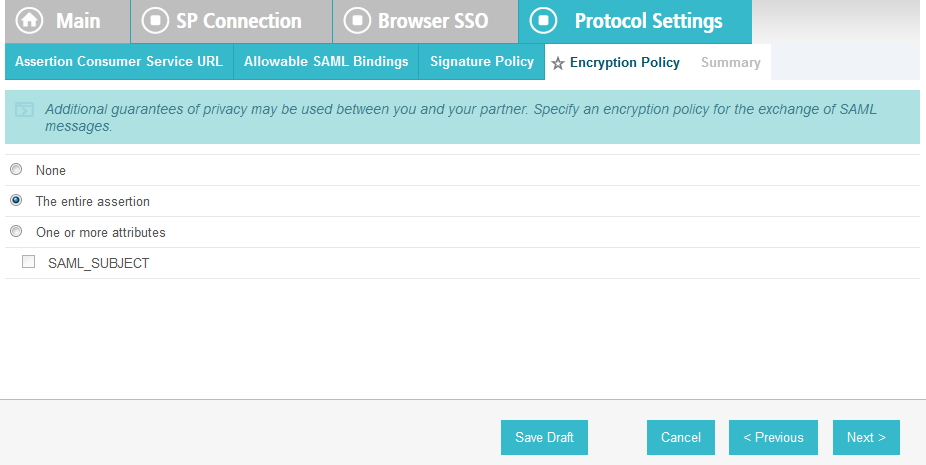Go to the Signature Policy tab
The width and height of the screenshot is (926, 465).
tap(482, 61)
